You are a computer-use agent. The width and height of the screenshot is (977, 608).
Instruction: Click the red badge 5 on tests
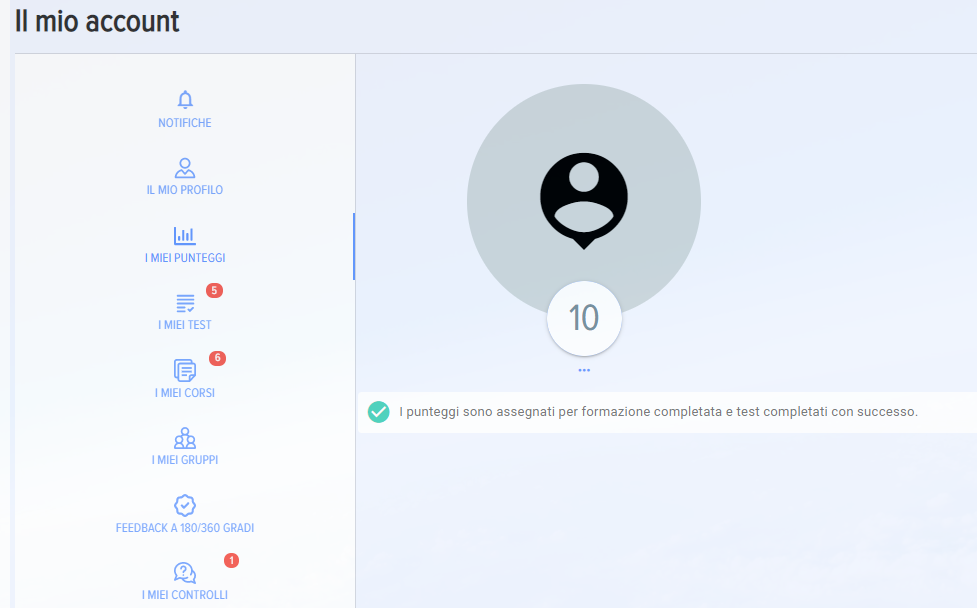point(214,290)
